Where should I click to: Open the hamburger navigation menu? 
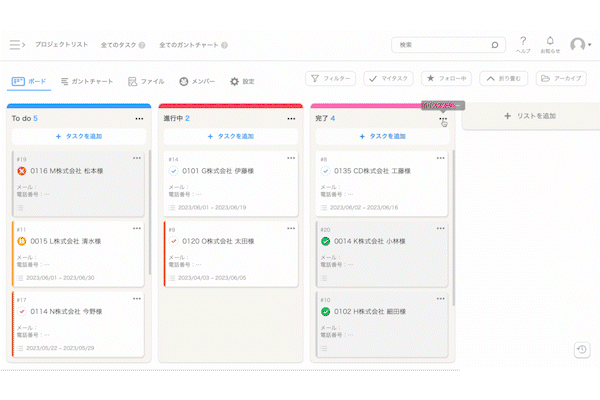point(16,45)
